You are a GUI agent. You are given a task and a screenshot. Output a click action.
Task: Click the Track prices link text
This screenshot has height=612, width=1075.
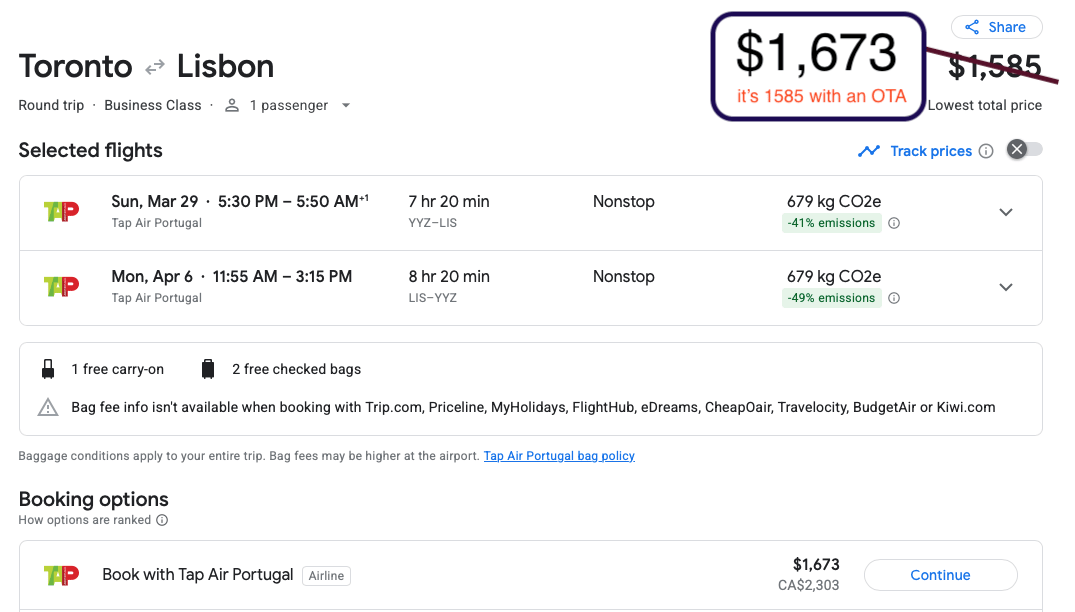[931, 151]
